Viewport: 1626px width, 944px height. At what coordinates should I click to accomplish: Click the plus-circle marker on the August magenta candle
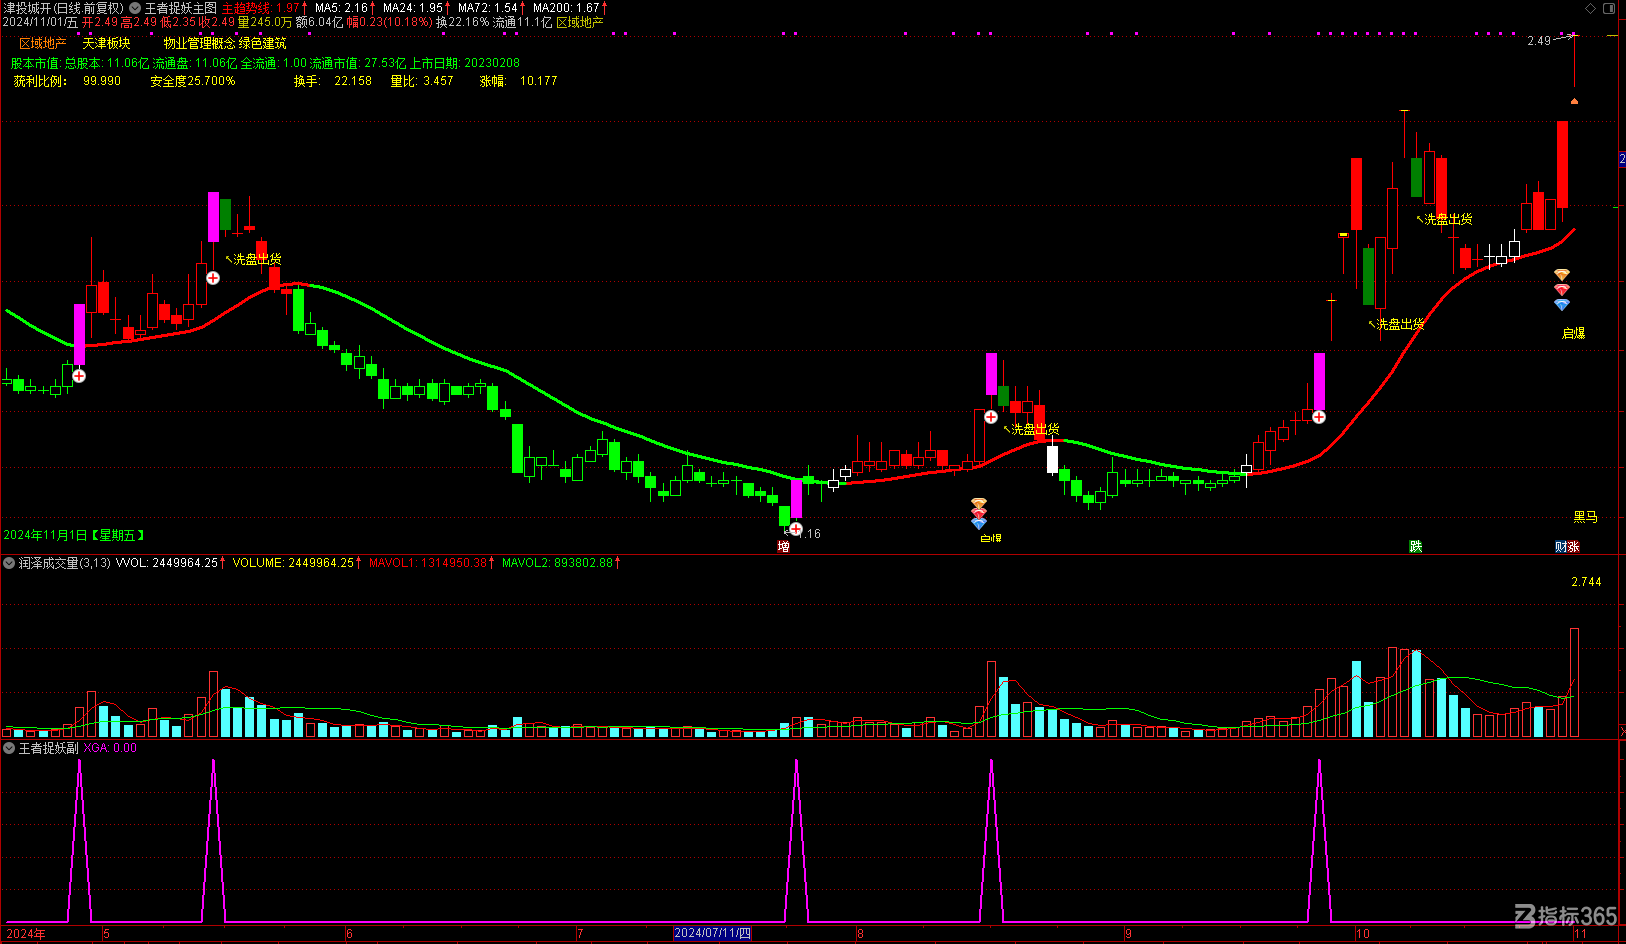tap(991, 417)
